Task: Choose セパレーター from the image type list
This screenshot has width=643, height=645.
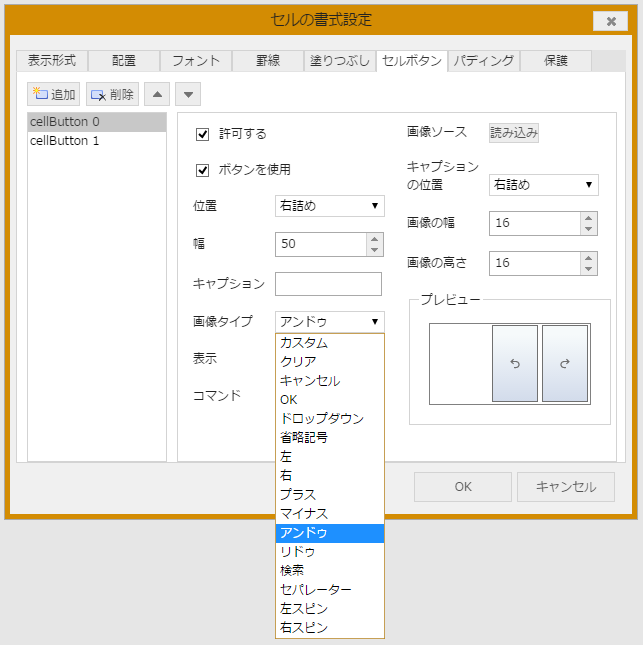Action: click(x=330, y=590)
